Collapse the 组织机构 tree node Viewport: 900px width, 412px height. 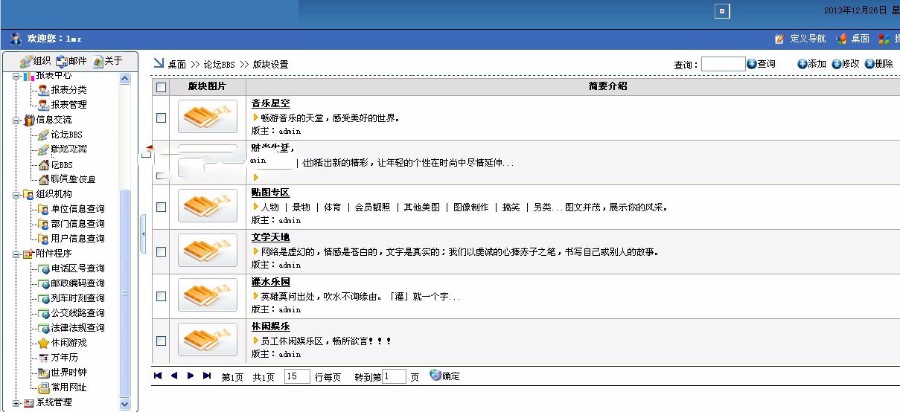[15, 195]
